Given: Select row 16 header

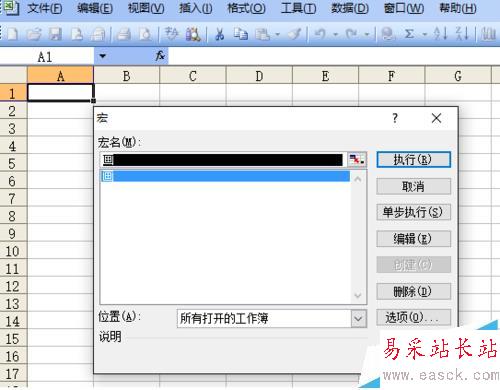Looking at the screenshot, I should pos(13,356).
